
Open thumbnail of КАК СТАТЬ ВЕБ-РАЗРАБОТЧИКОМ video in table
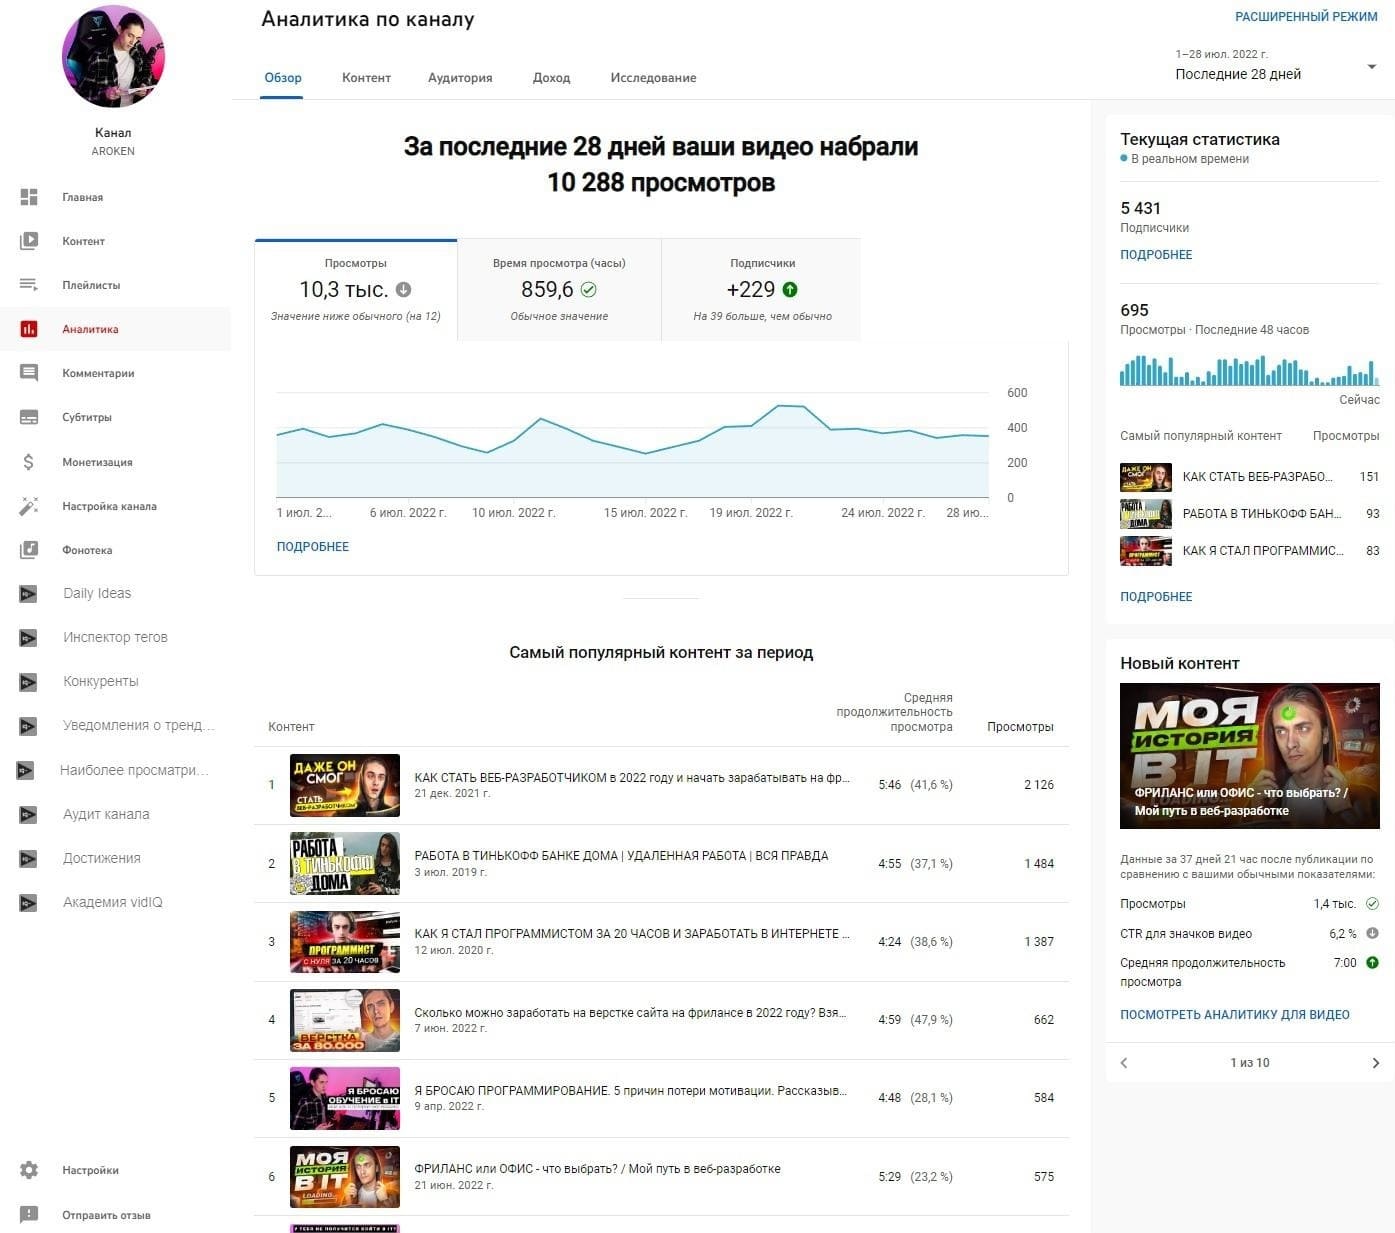345,785
